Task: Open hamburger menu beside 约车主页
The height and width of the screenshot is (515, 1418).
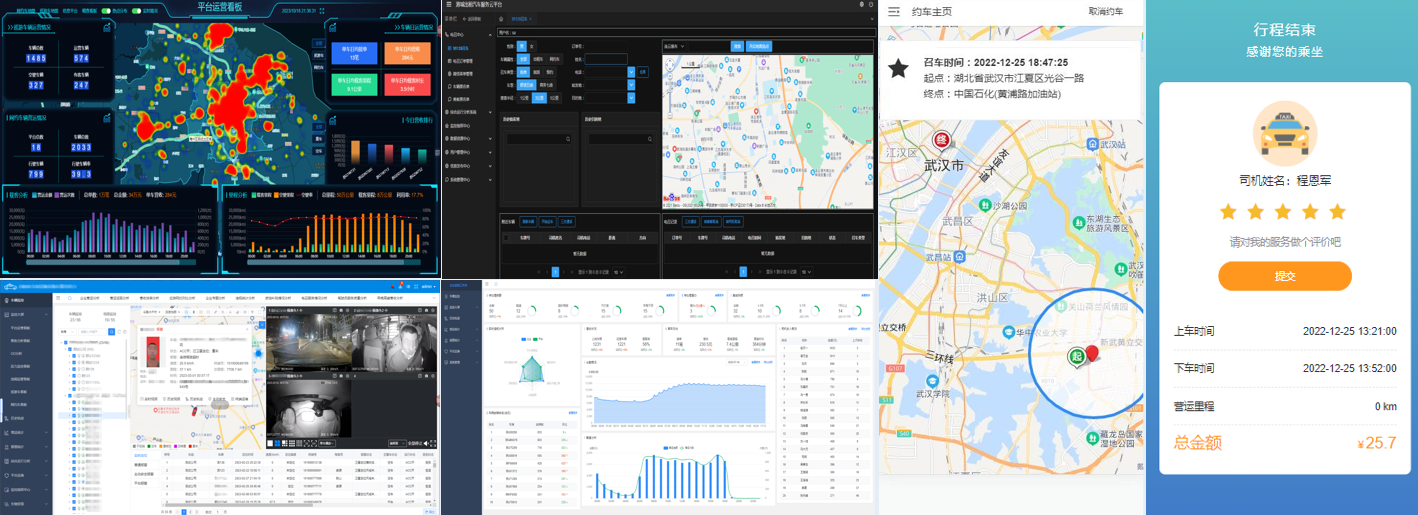Action: click(x=894, y=12)
